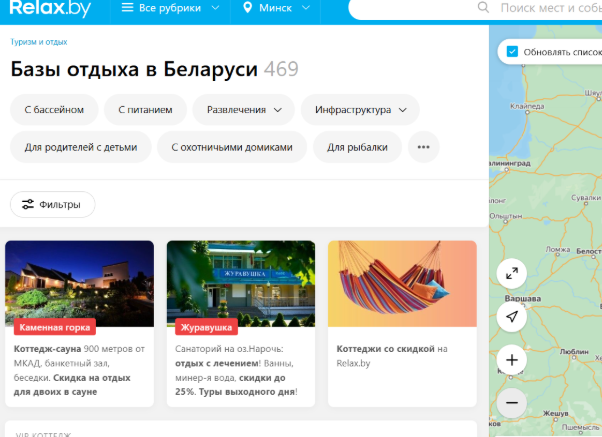Follow the Туризм и отдых breadcrumb link
Viewport: 602px width, 437px height.
(x=39, y=42)
